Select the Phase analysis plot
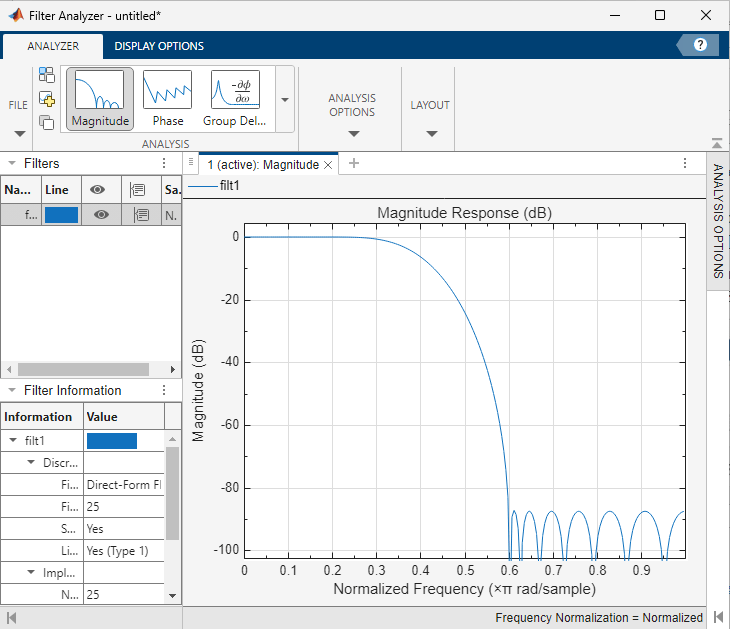 click(x=167, y=98)
